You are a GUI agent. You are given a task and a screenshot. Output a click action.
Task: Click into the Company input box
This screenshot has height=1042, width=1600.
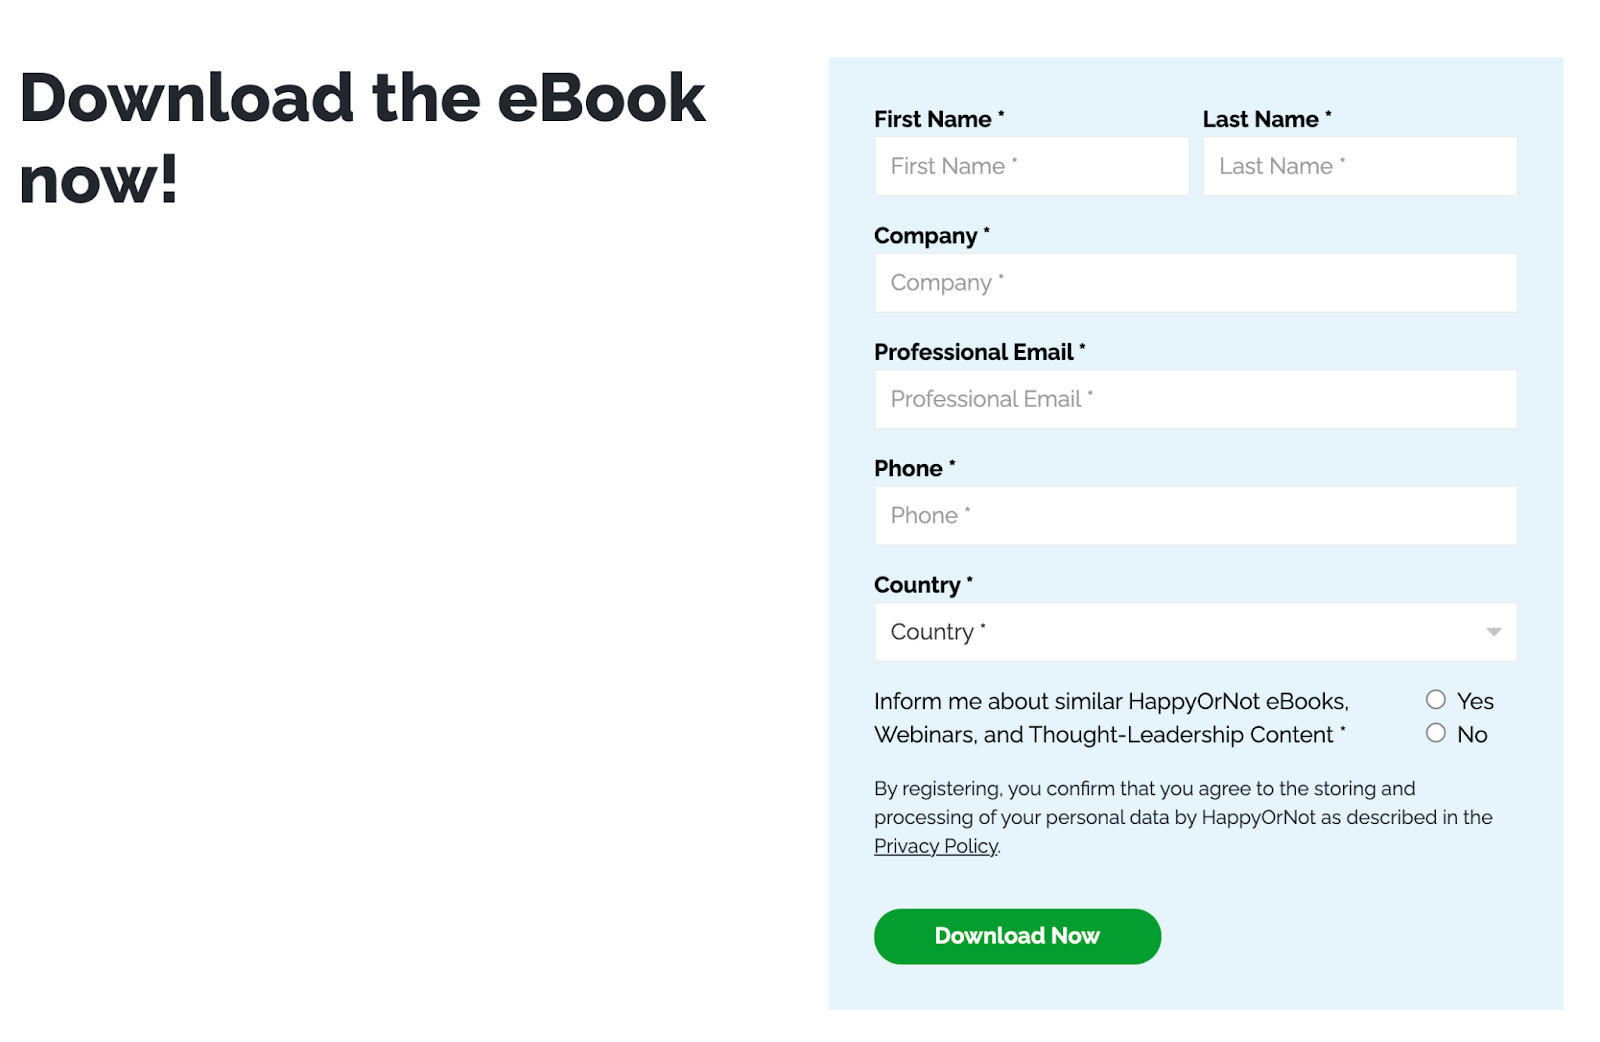coord(1195,283)
